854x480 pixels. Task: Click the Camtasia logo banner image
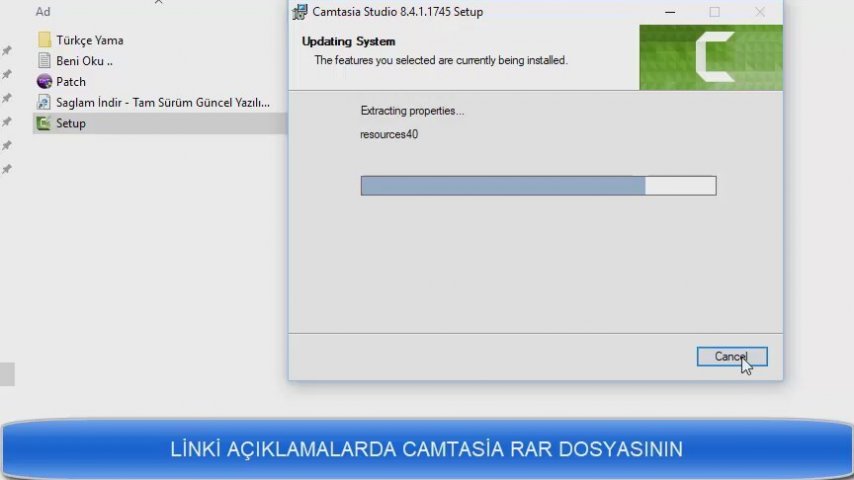pos(711,57)
